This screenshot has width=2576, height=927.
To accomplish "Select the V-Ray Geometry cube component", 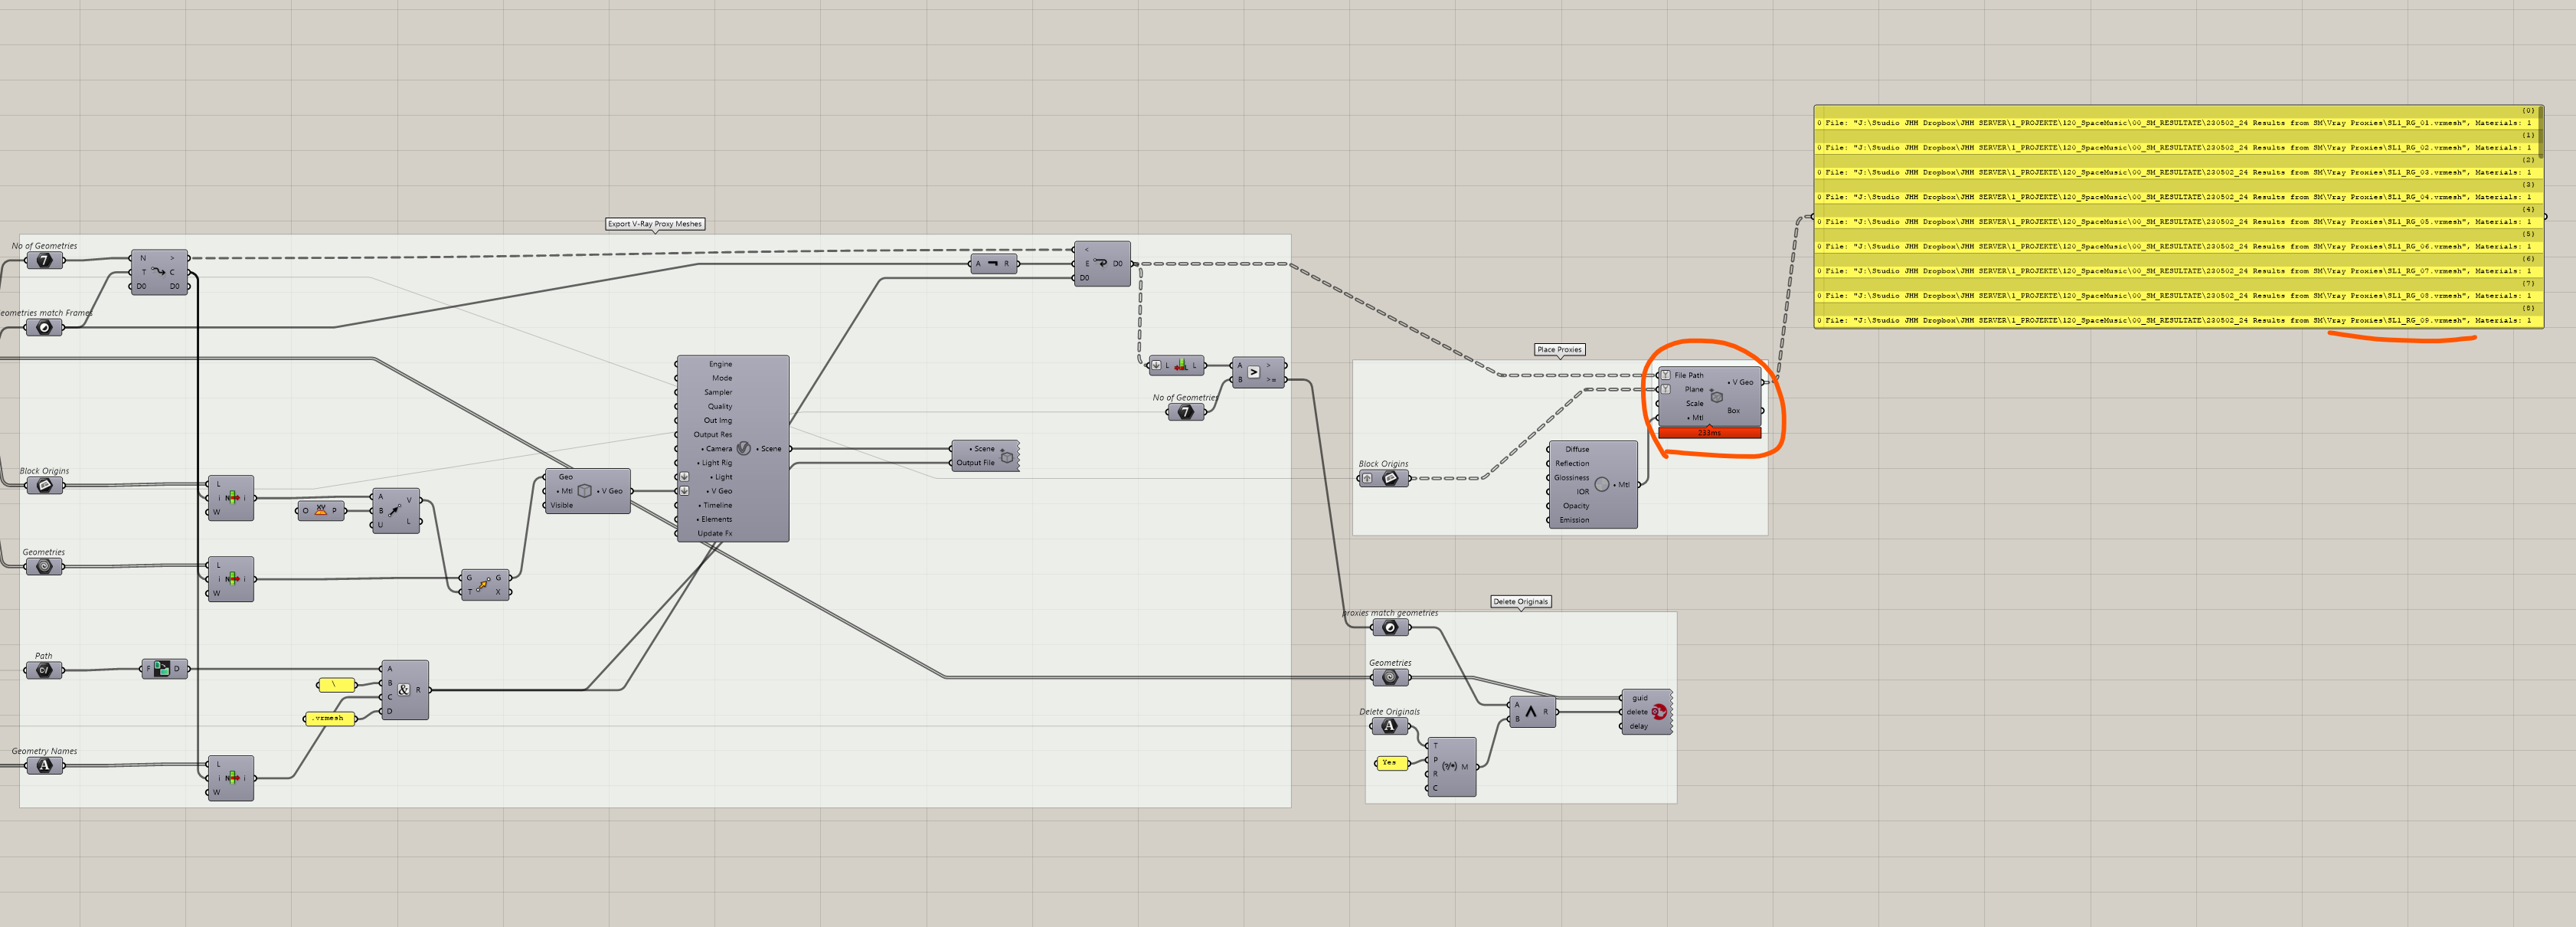I will [587, 491].
